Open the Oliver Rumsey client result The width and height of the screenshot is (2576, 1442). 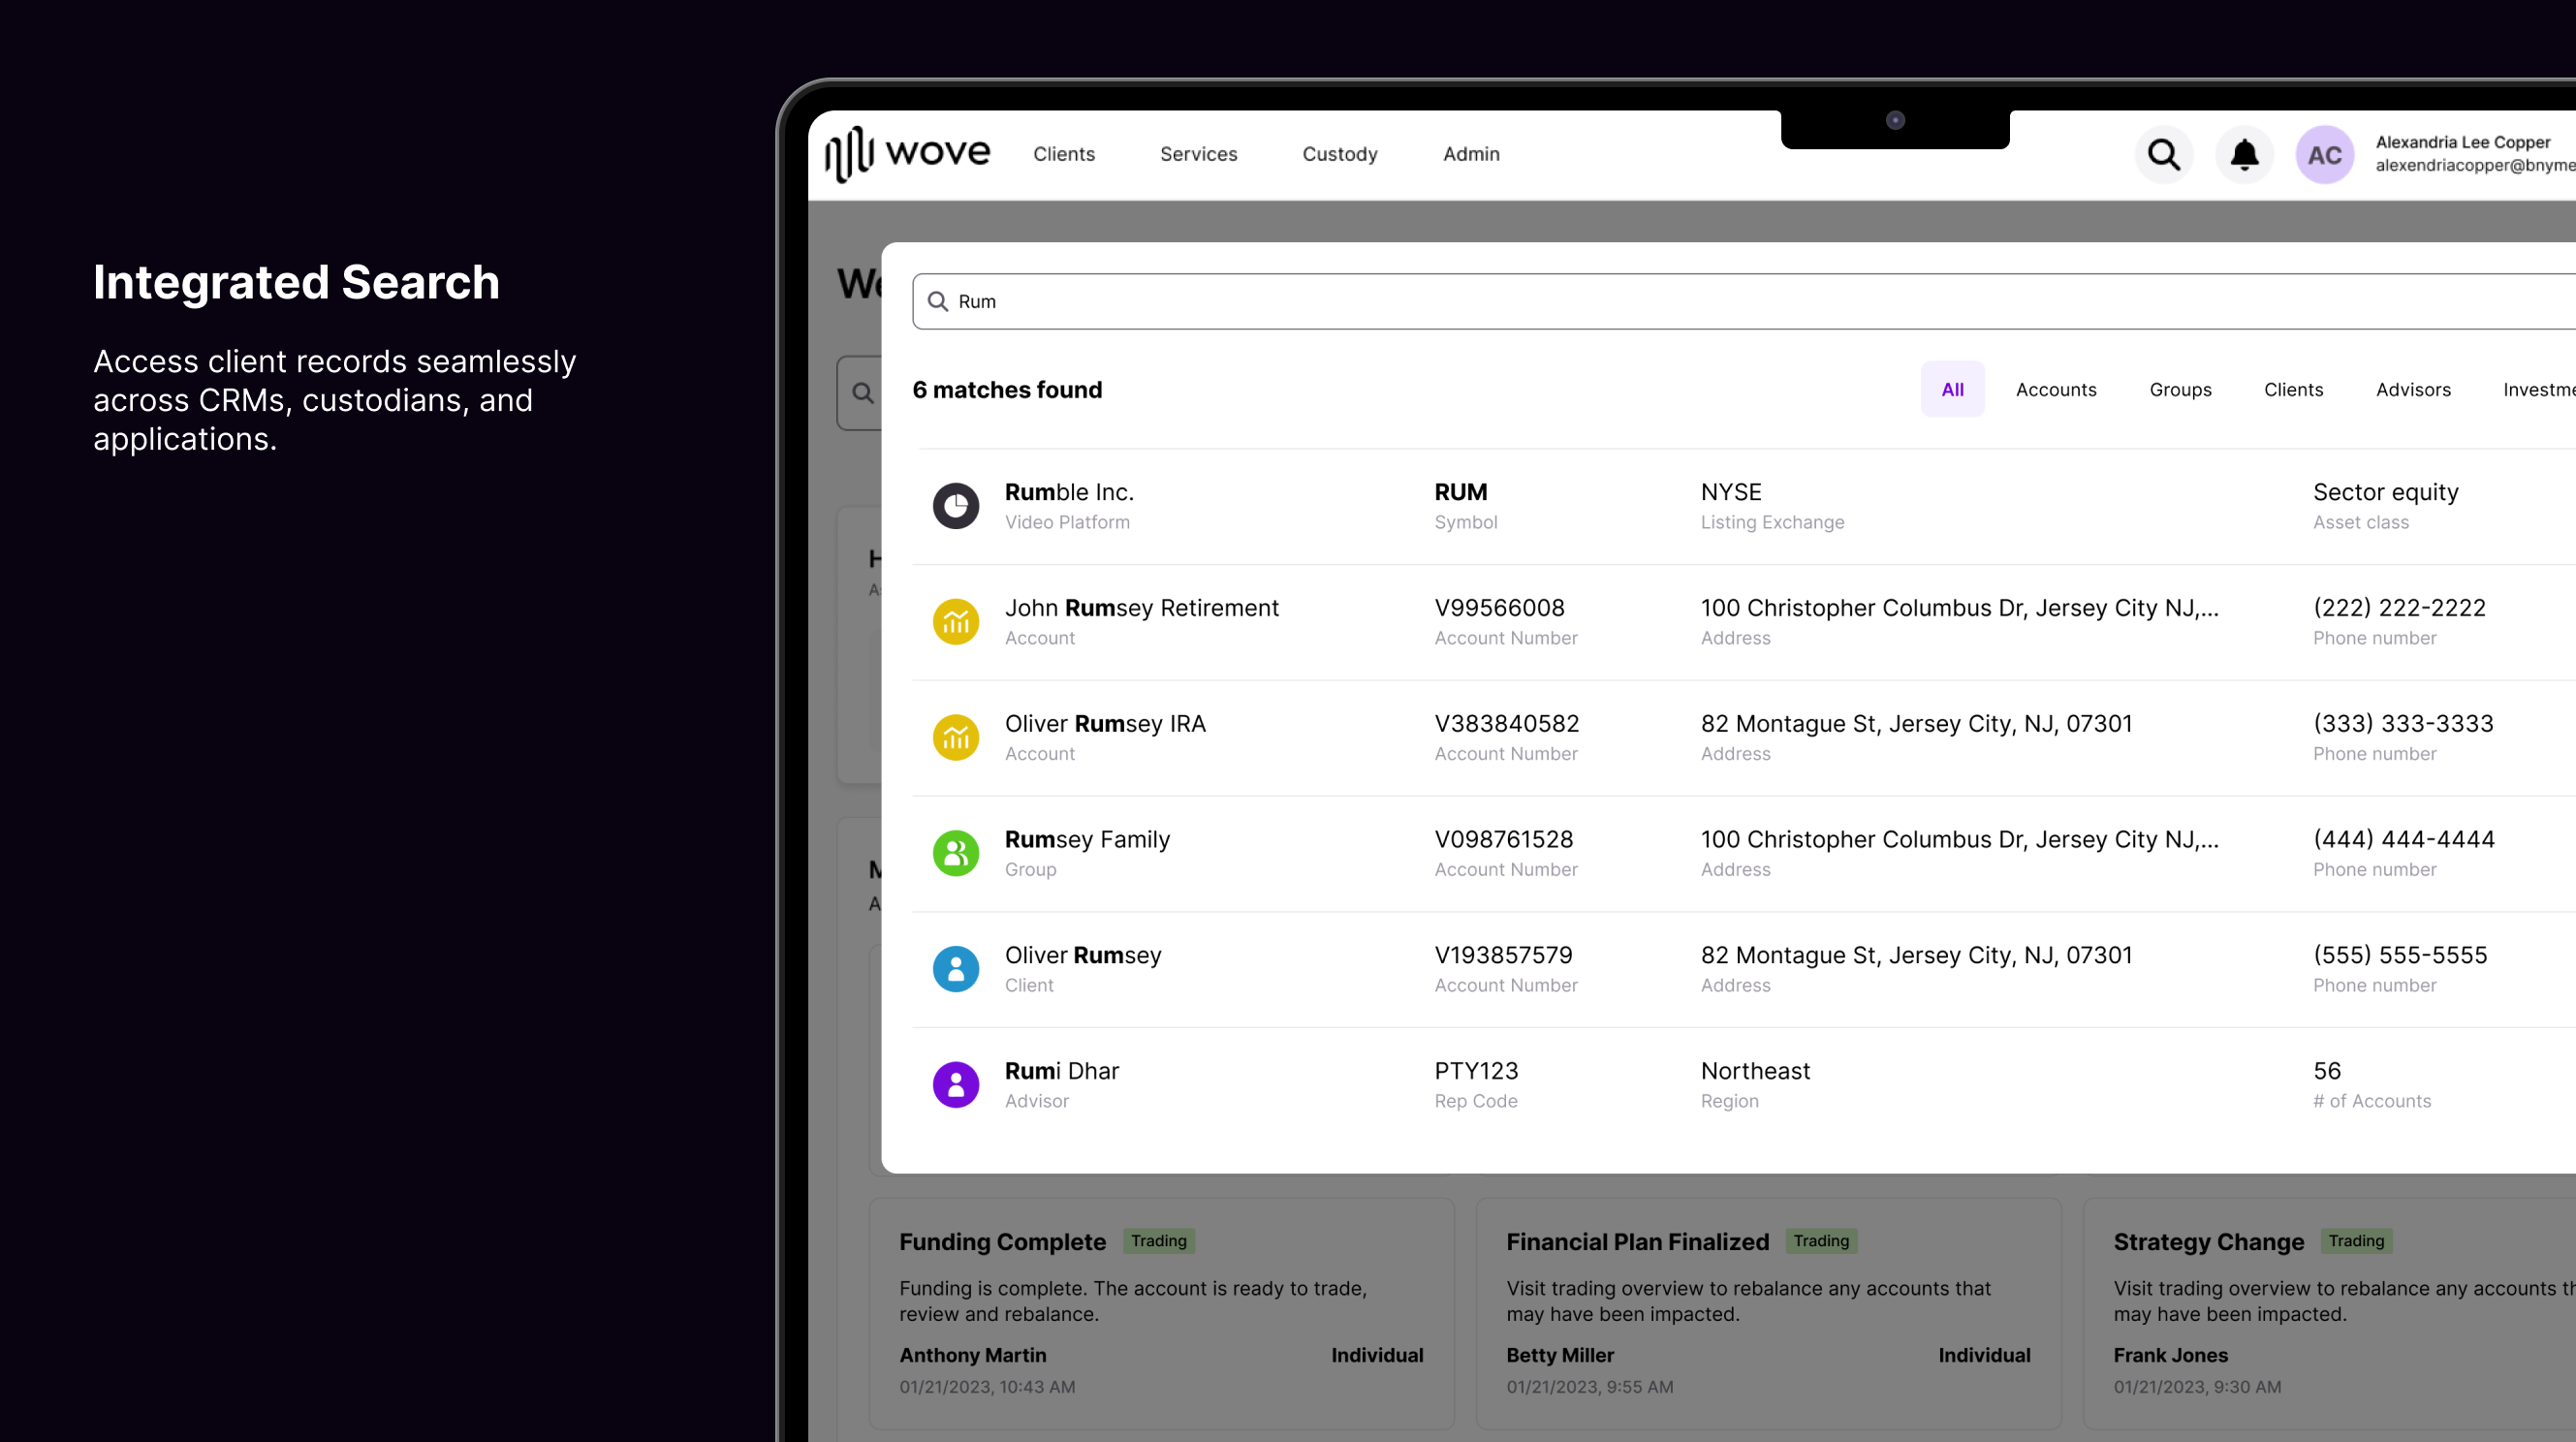point(1743,970)
